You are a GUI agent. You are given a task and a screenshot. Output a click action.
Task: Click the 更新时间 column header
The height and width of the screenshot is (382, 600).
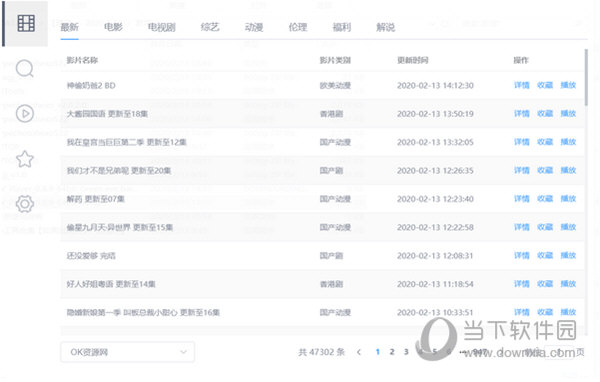point(413,60)
